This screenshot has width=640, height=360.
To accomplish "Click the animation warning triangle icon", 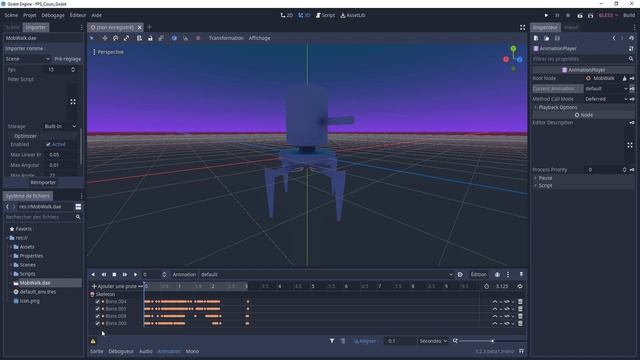I will pos(93,341).
